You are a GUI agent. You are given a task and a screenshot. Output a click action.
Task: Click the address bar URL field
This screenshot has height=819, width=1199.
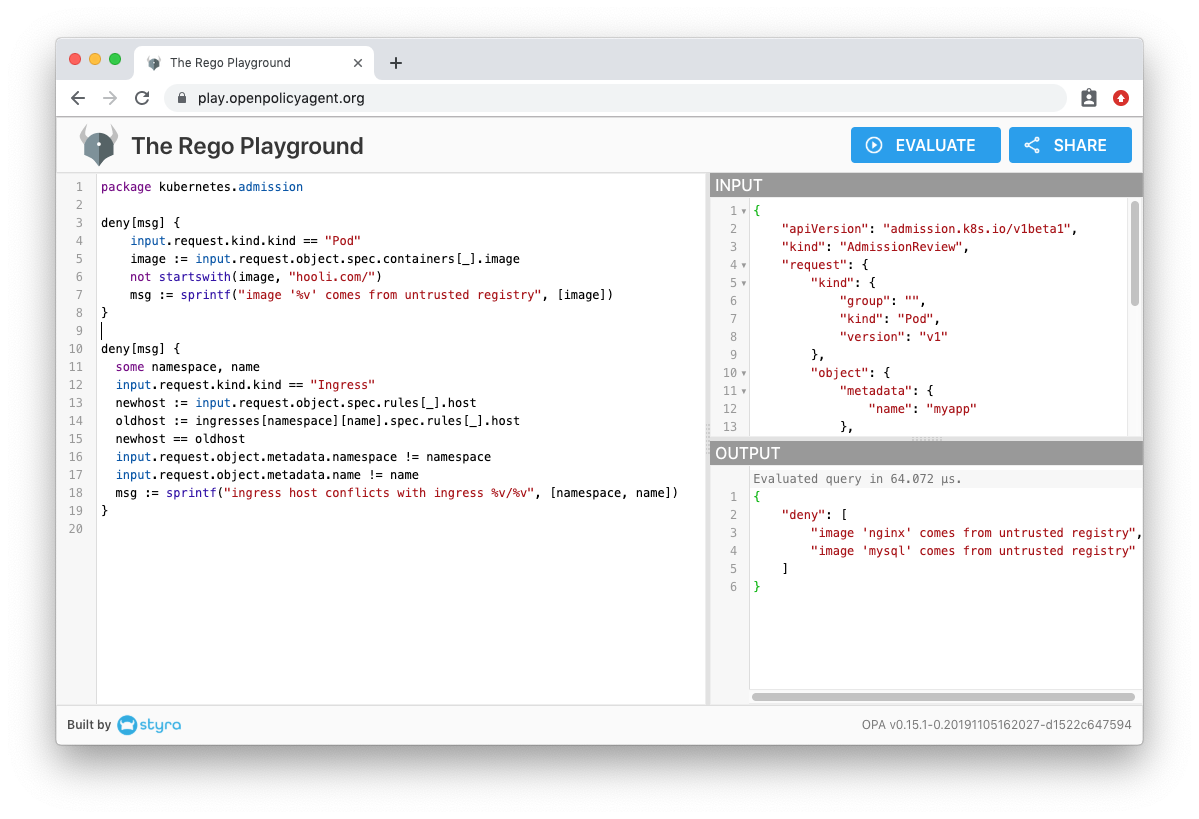pyautogui.click(x=600, y=98)
